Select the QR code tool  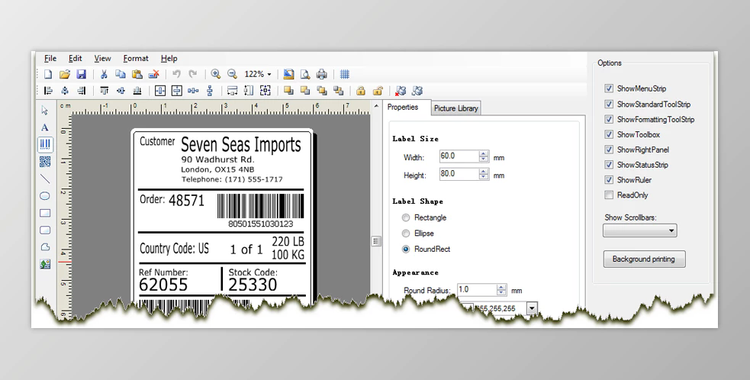(x=45, y=162)
